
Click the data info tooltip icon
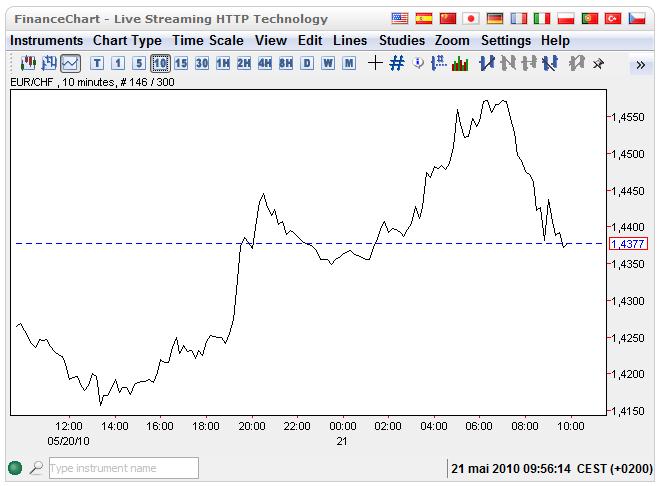click(x=418, y=63)
